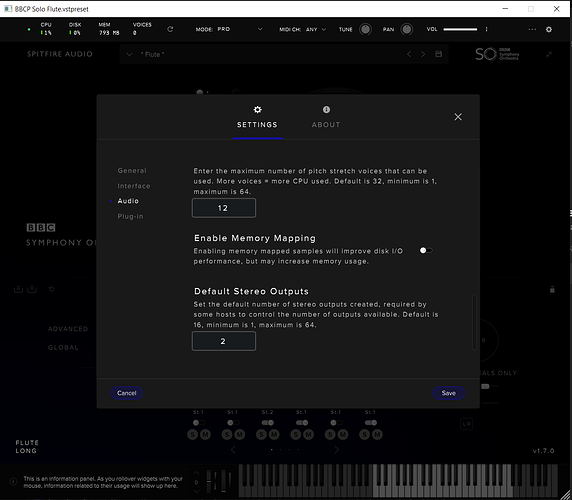
Task: Click the LR stereo icon
Action: pyautogui.click(x=467, y=424)
